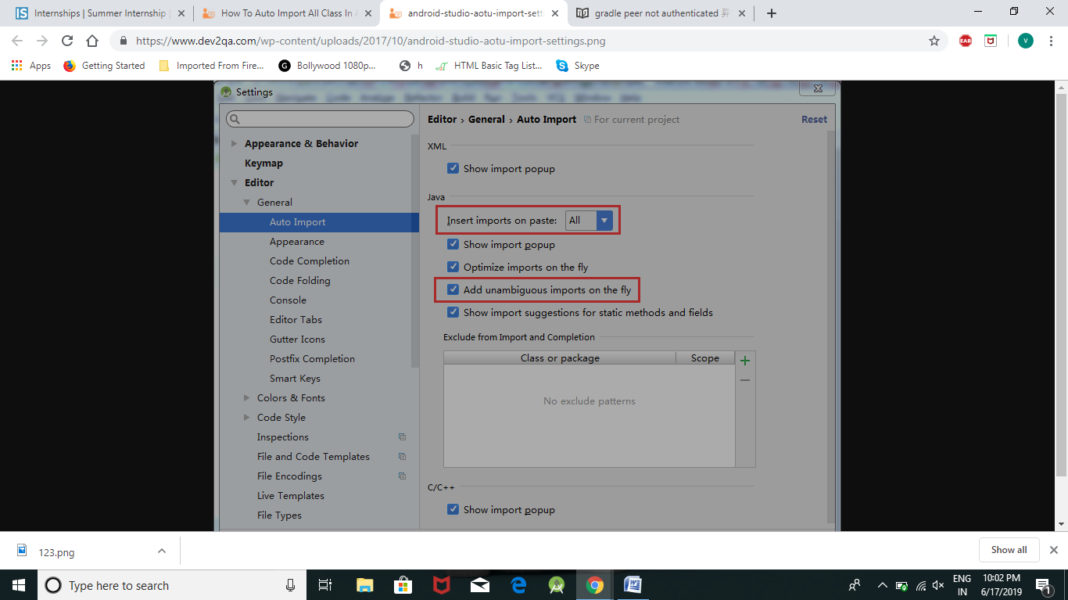The height and width of the screenshot is (600, 1068).
Task: Click the Reset link in Settings
Action: pyautogui.click(x=813, y=118)
